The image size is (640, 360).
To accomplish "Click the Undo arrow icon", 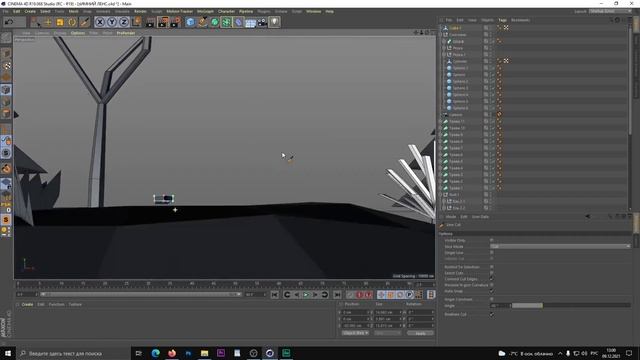I will (x=9, y=22).
